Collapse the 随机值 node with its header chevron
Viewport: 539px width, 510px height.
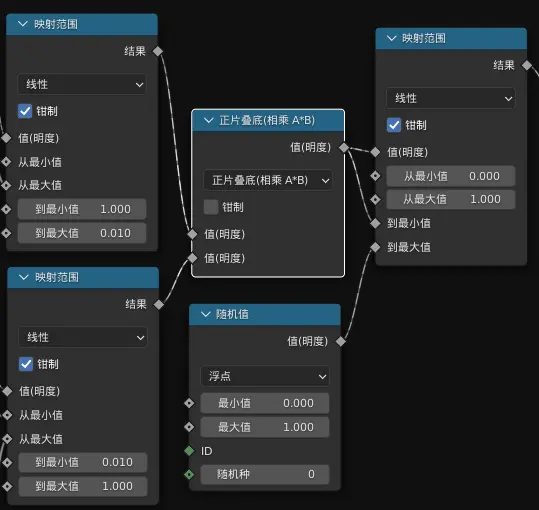[206, 314]
